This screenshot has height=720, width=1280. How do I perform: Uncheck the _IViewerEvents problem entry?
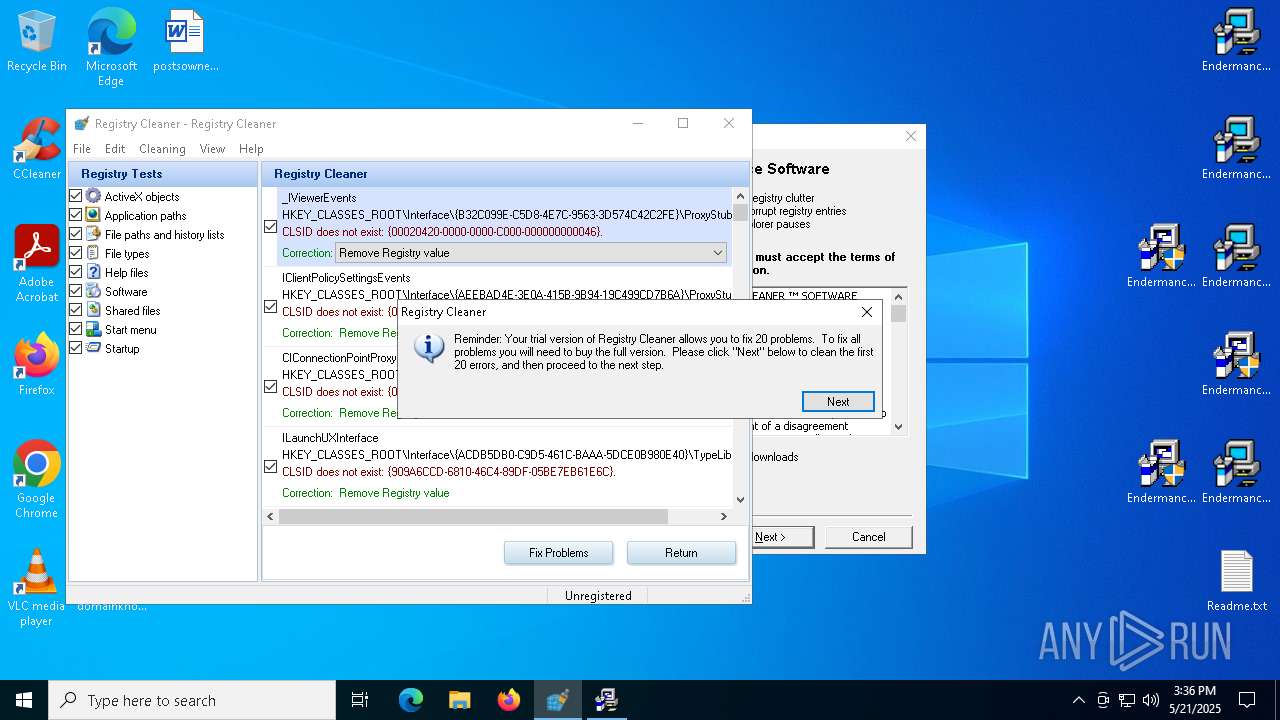pos(270,227)
